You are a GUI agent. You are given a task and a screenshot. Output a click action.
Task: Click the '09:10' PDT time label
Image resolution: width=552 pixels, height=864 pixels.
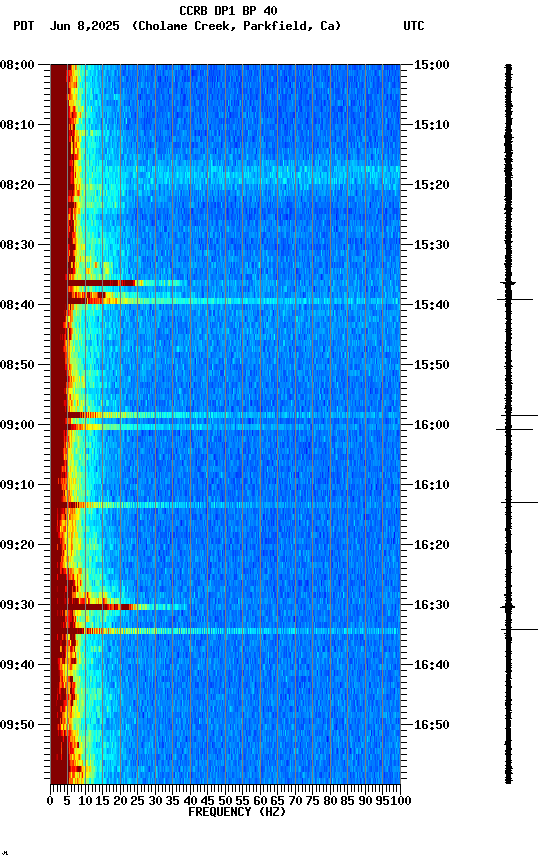(x=17, y=485)
